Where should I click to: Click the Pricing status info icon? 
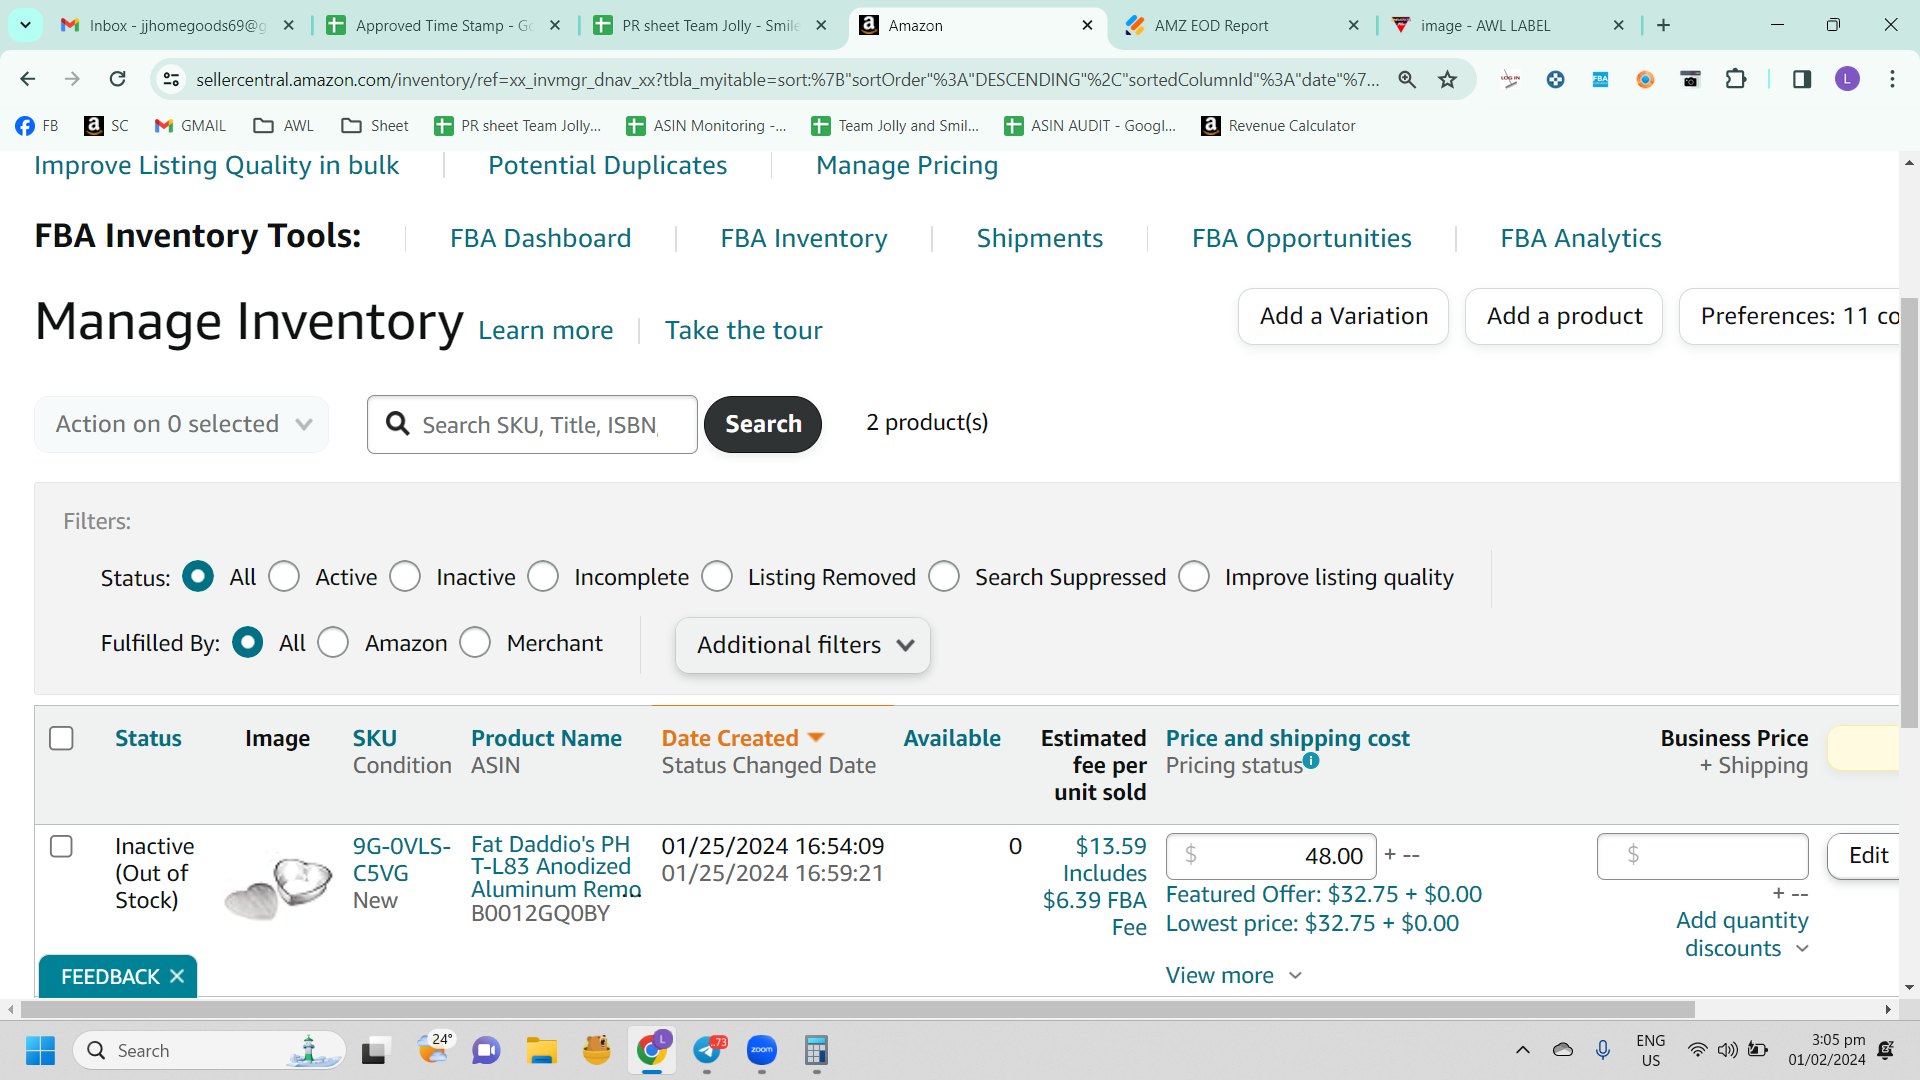click(1311, 761)
